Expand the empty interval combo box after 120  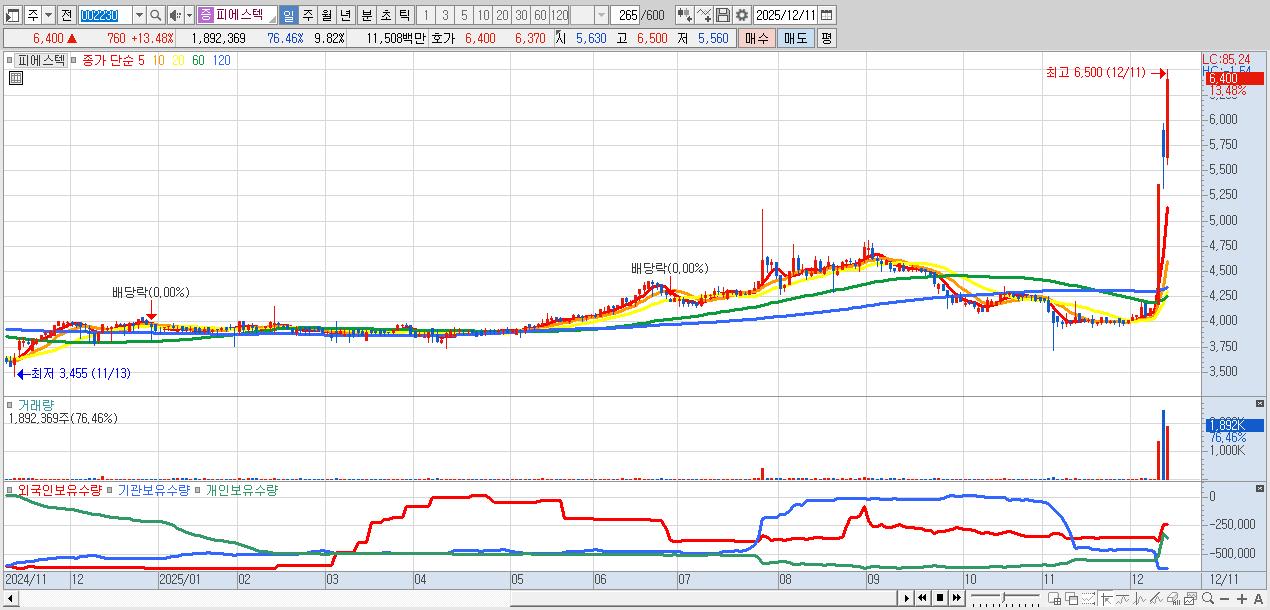(x=601, y=15)
